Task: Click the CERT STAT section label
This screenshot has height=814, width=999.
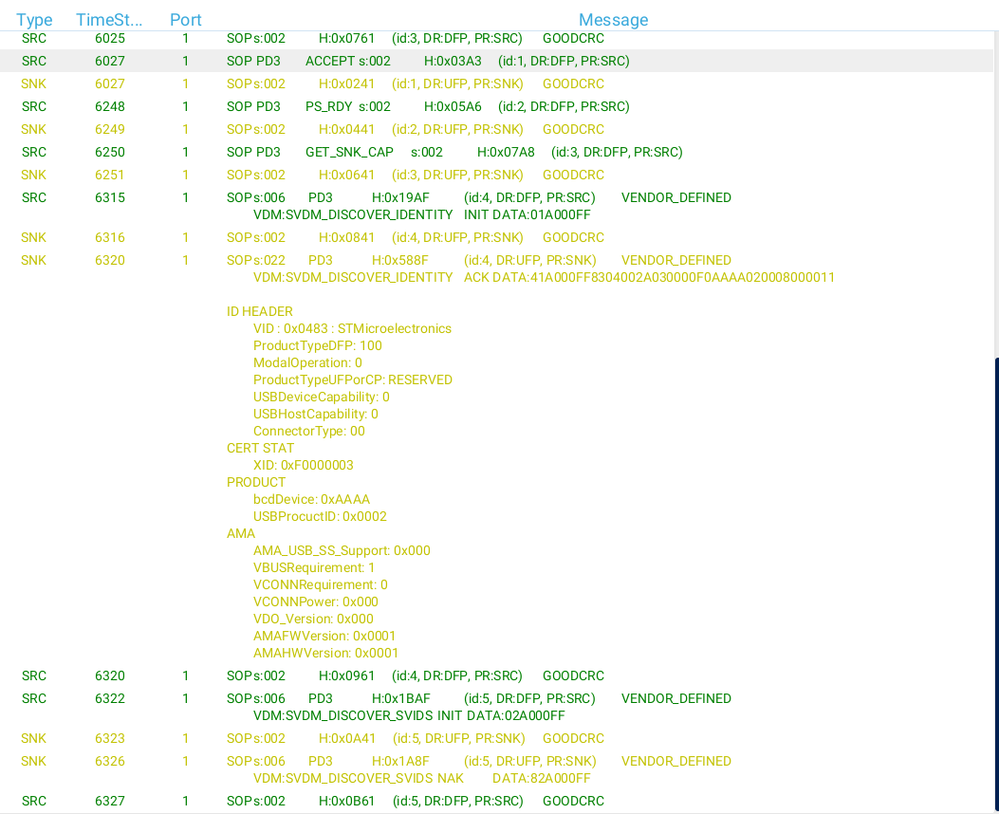Action: (x=261, y=448)
